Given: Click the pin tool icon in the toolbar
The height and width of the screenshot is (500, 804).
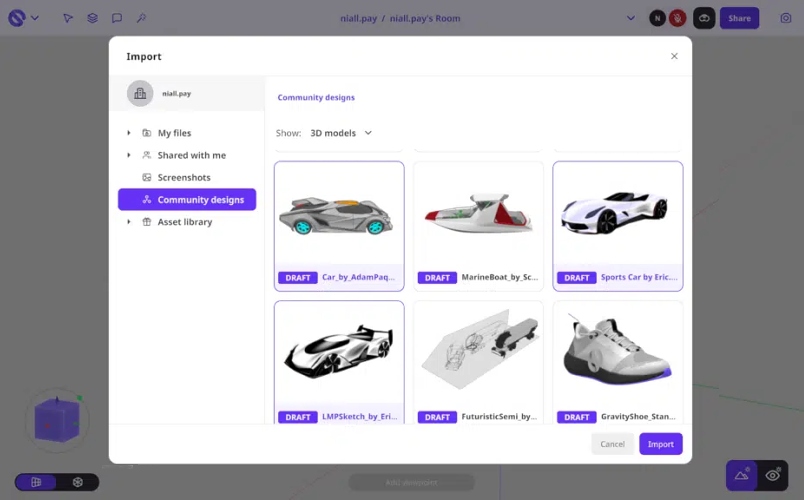Looking at the screenshot, I should [x=142, y=18].
